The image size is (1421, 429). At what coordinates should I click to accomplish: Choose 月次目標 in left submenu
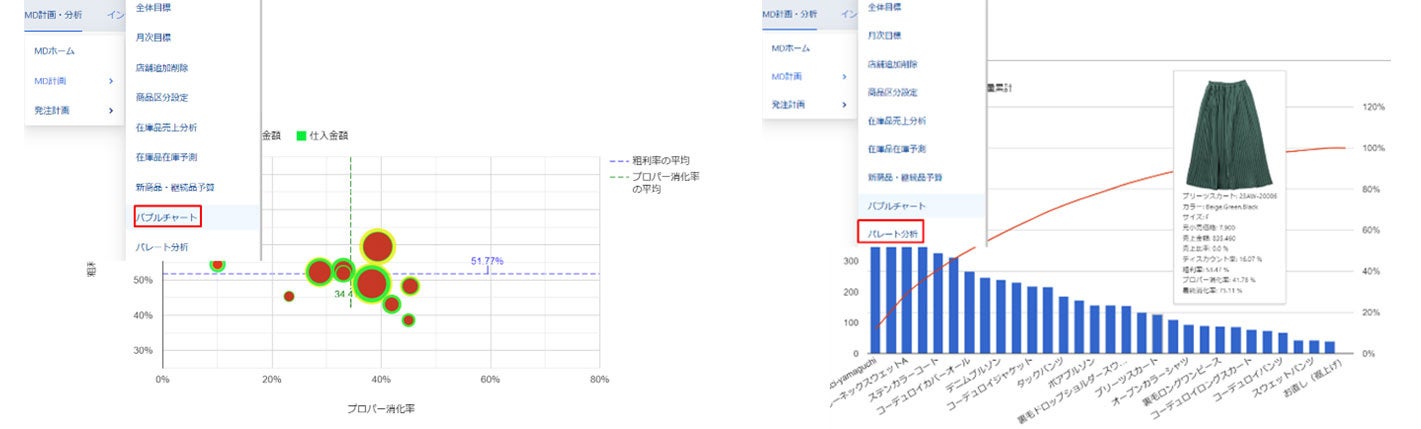pyautogui.click(x=153, y=37)
